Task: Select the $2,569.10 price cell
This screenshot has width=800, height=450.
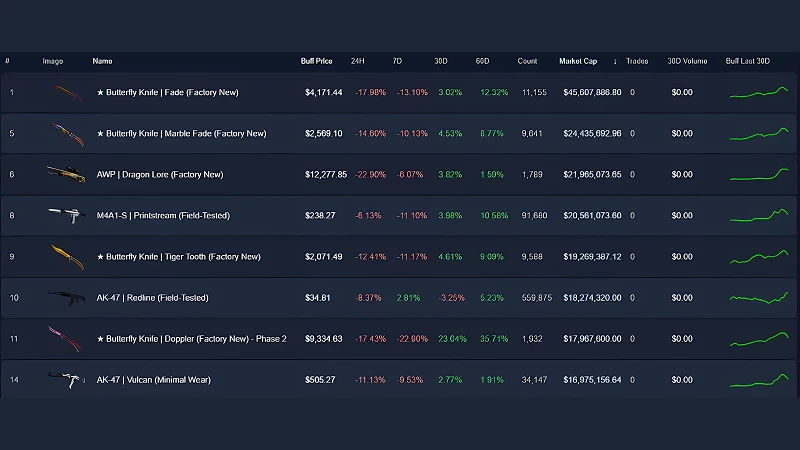Action: (x=323, y=134)
